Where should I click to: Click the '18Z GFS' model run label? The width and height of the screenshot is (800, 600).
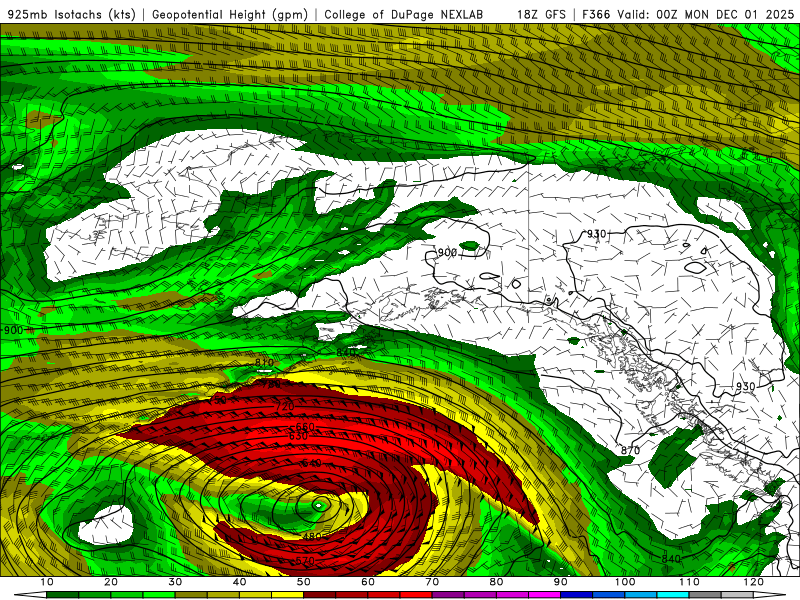pos(541,14)
